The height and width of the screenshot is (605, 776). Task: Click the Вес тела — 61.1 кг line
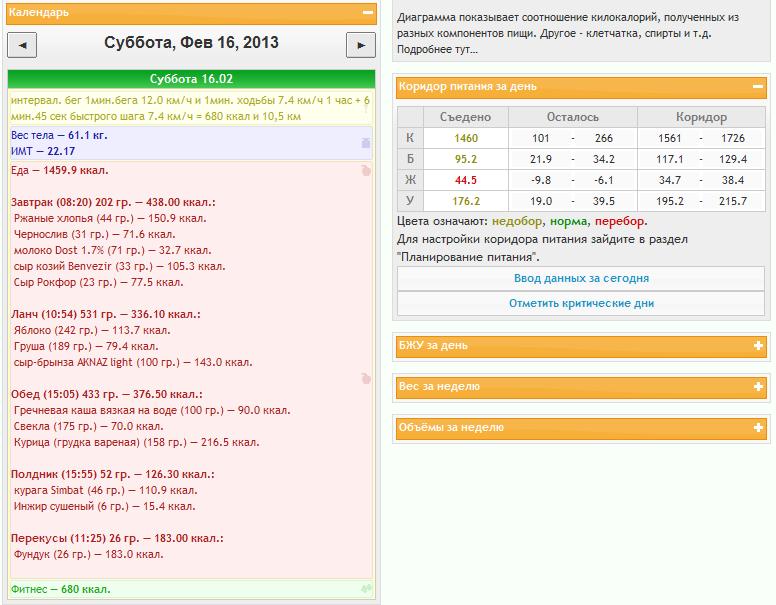tap(59, 135)
